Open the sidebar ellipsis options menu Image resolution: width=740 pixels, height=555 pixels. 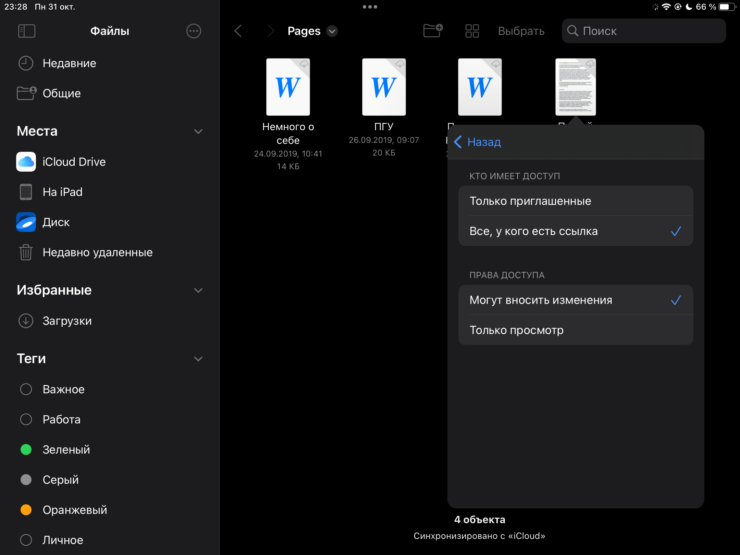pyautogui.click(x=194, y=31)
